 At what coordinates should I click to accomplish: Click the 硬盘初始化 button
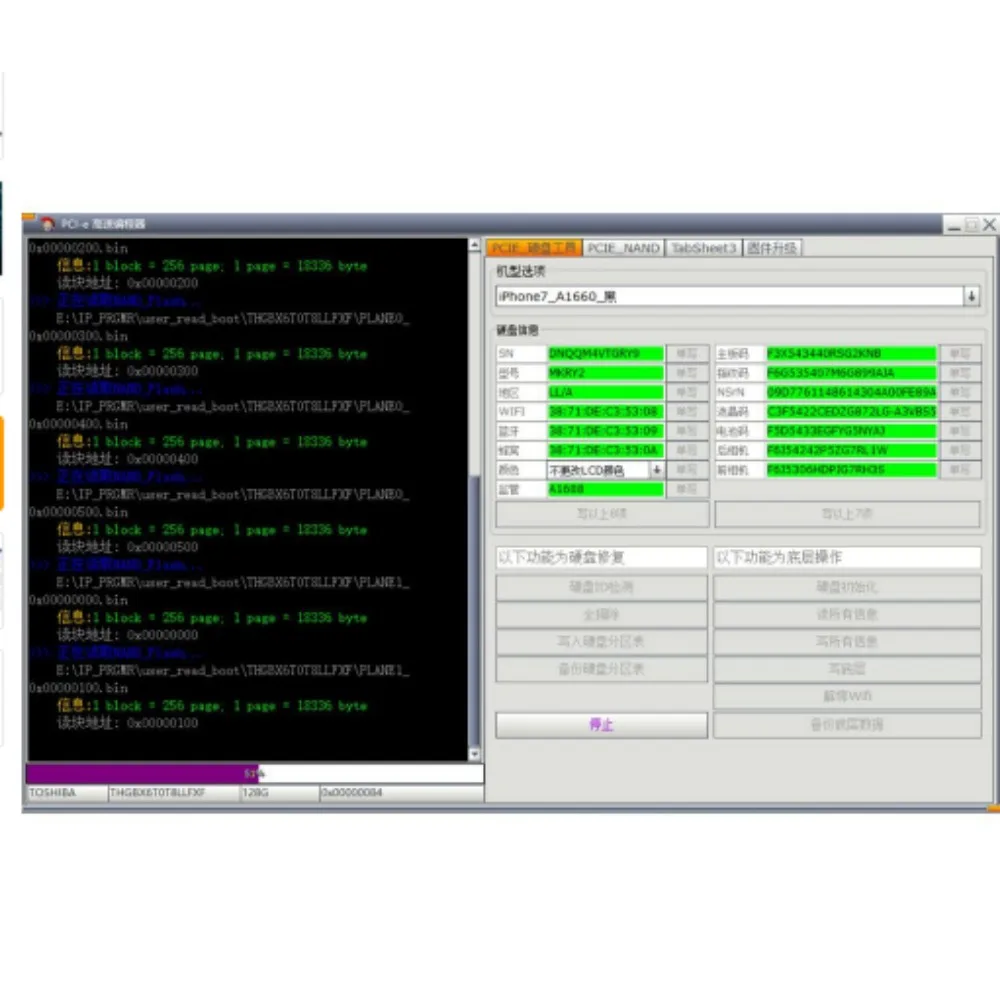[x=847, y=587]
